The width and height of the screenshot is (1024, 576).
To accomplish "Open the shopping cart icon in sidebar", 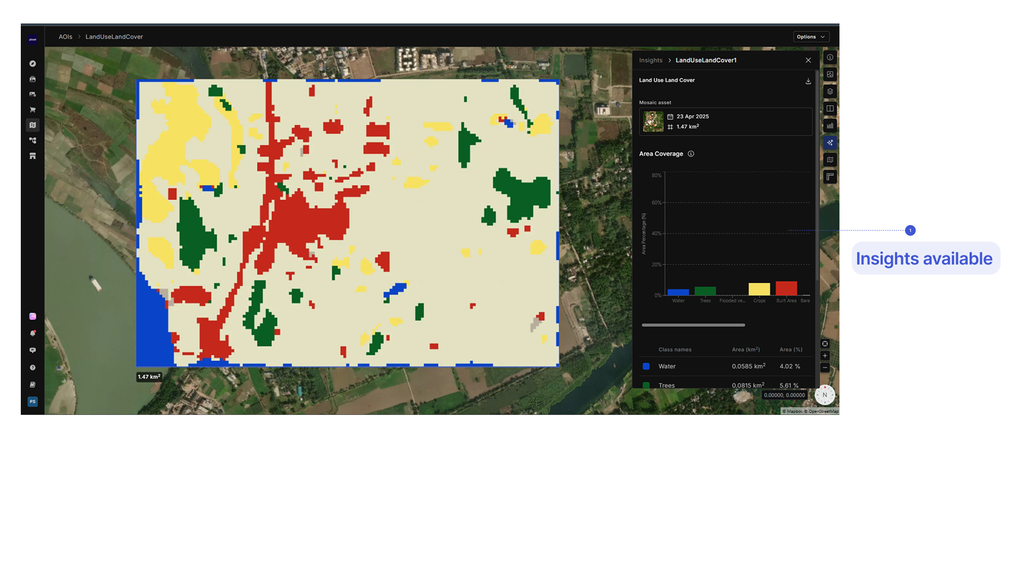I will [33, 110].
